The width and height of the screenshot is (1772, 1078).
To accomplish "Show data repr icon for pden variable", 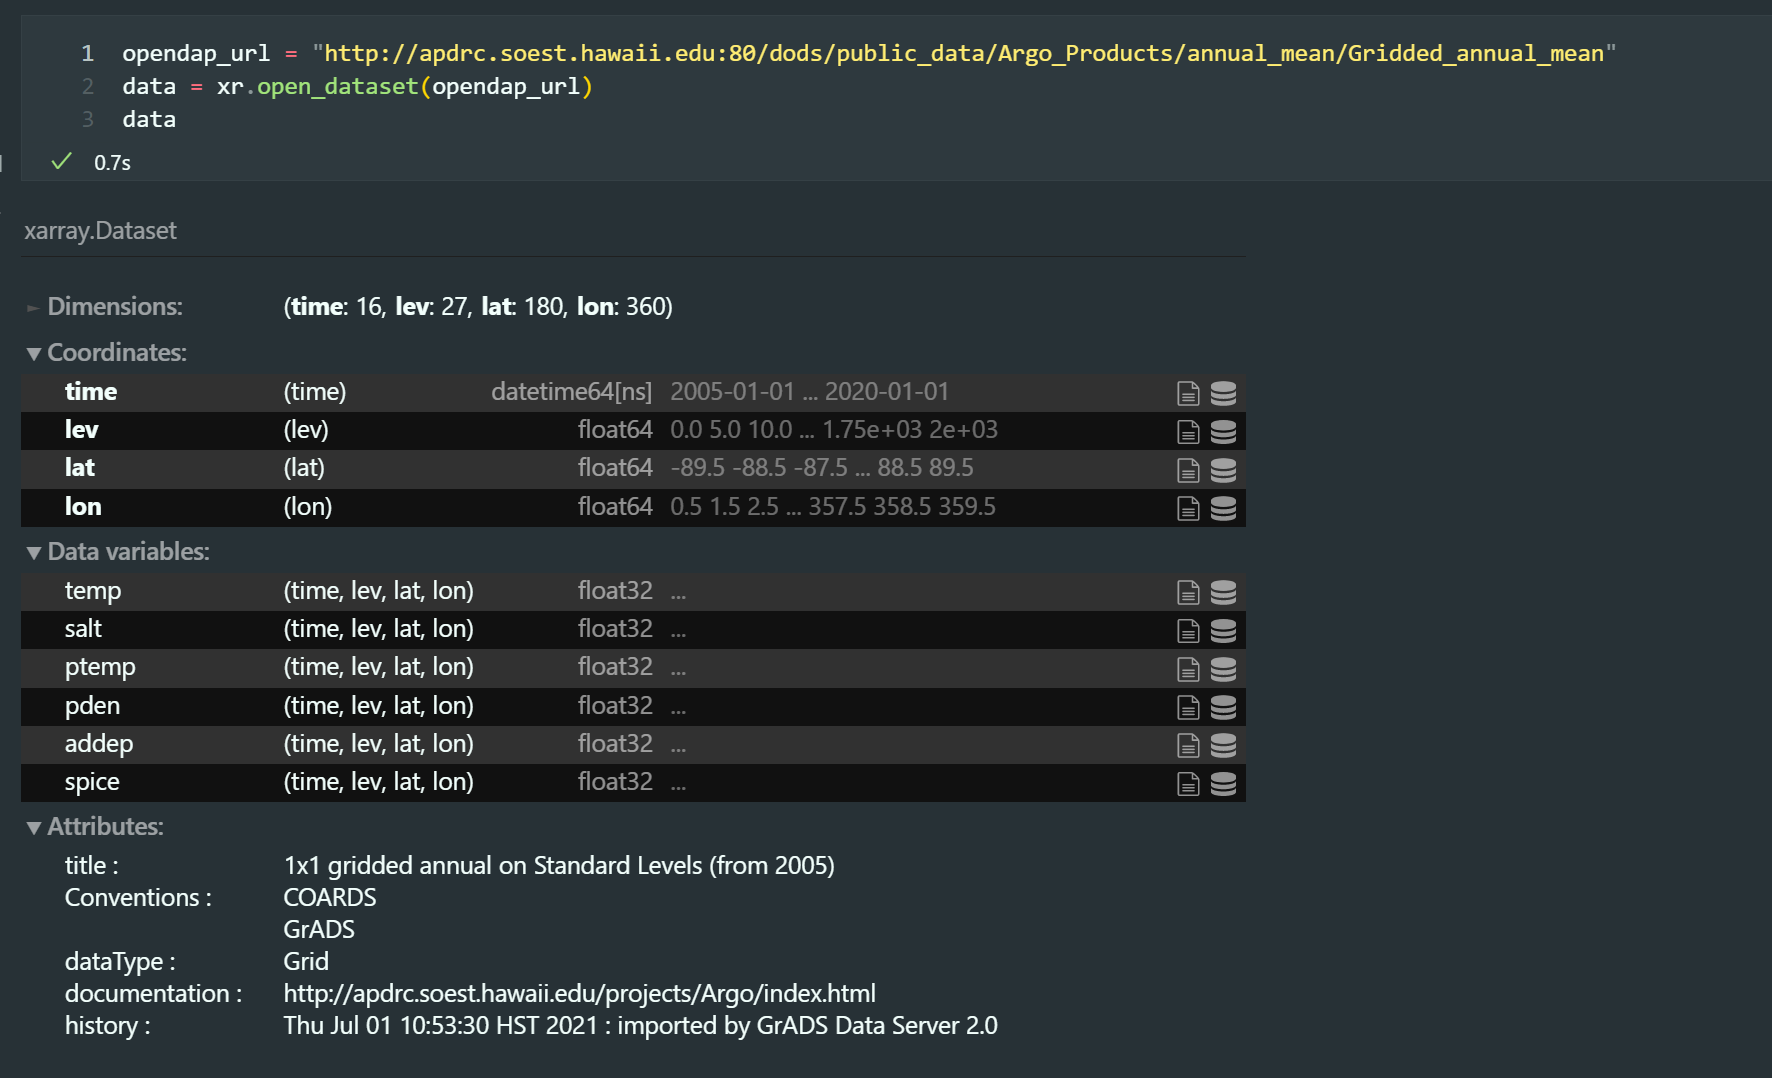I will [1223, 707].
